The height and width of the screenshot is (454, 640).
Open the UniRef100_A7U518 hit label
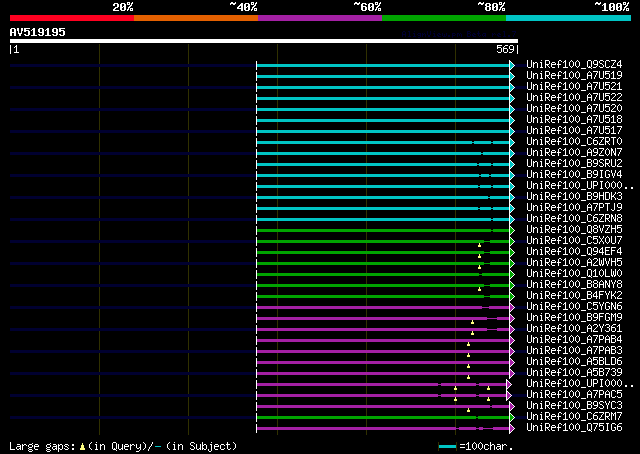[x=574, y=120]
